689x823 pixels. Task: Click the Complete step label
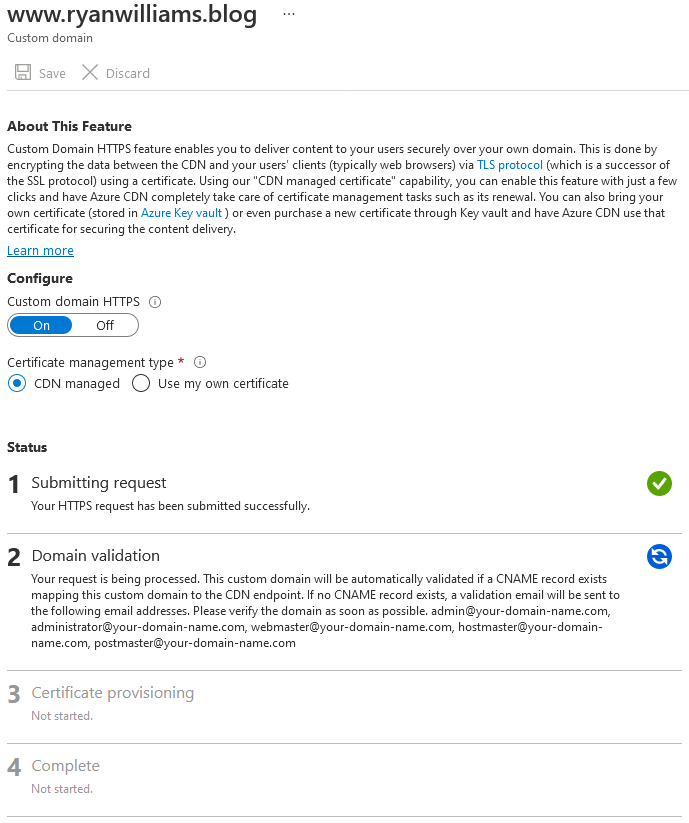pos(65,765)
